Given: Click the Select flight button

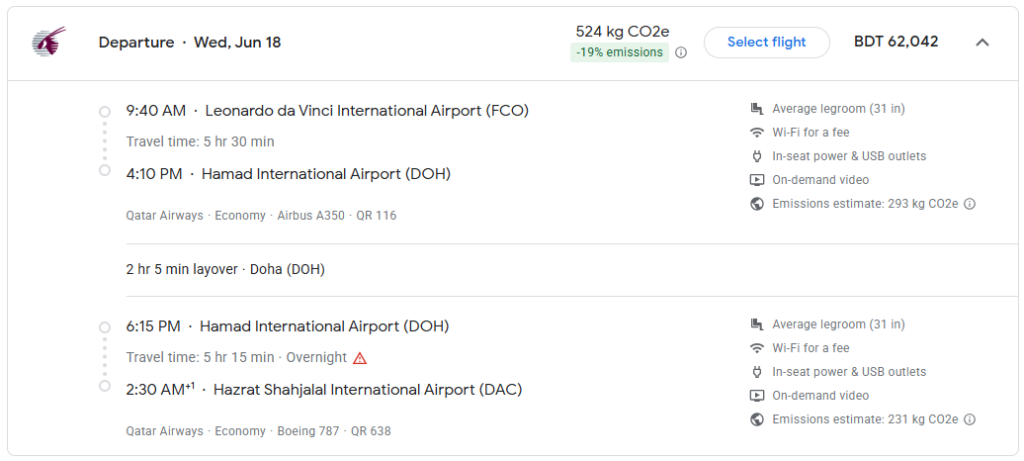Looking at the screenshot, I should pyautogui.click(x=767, y=42).
